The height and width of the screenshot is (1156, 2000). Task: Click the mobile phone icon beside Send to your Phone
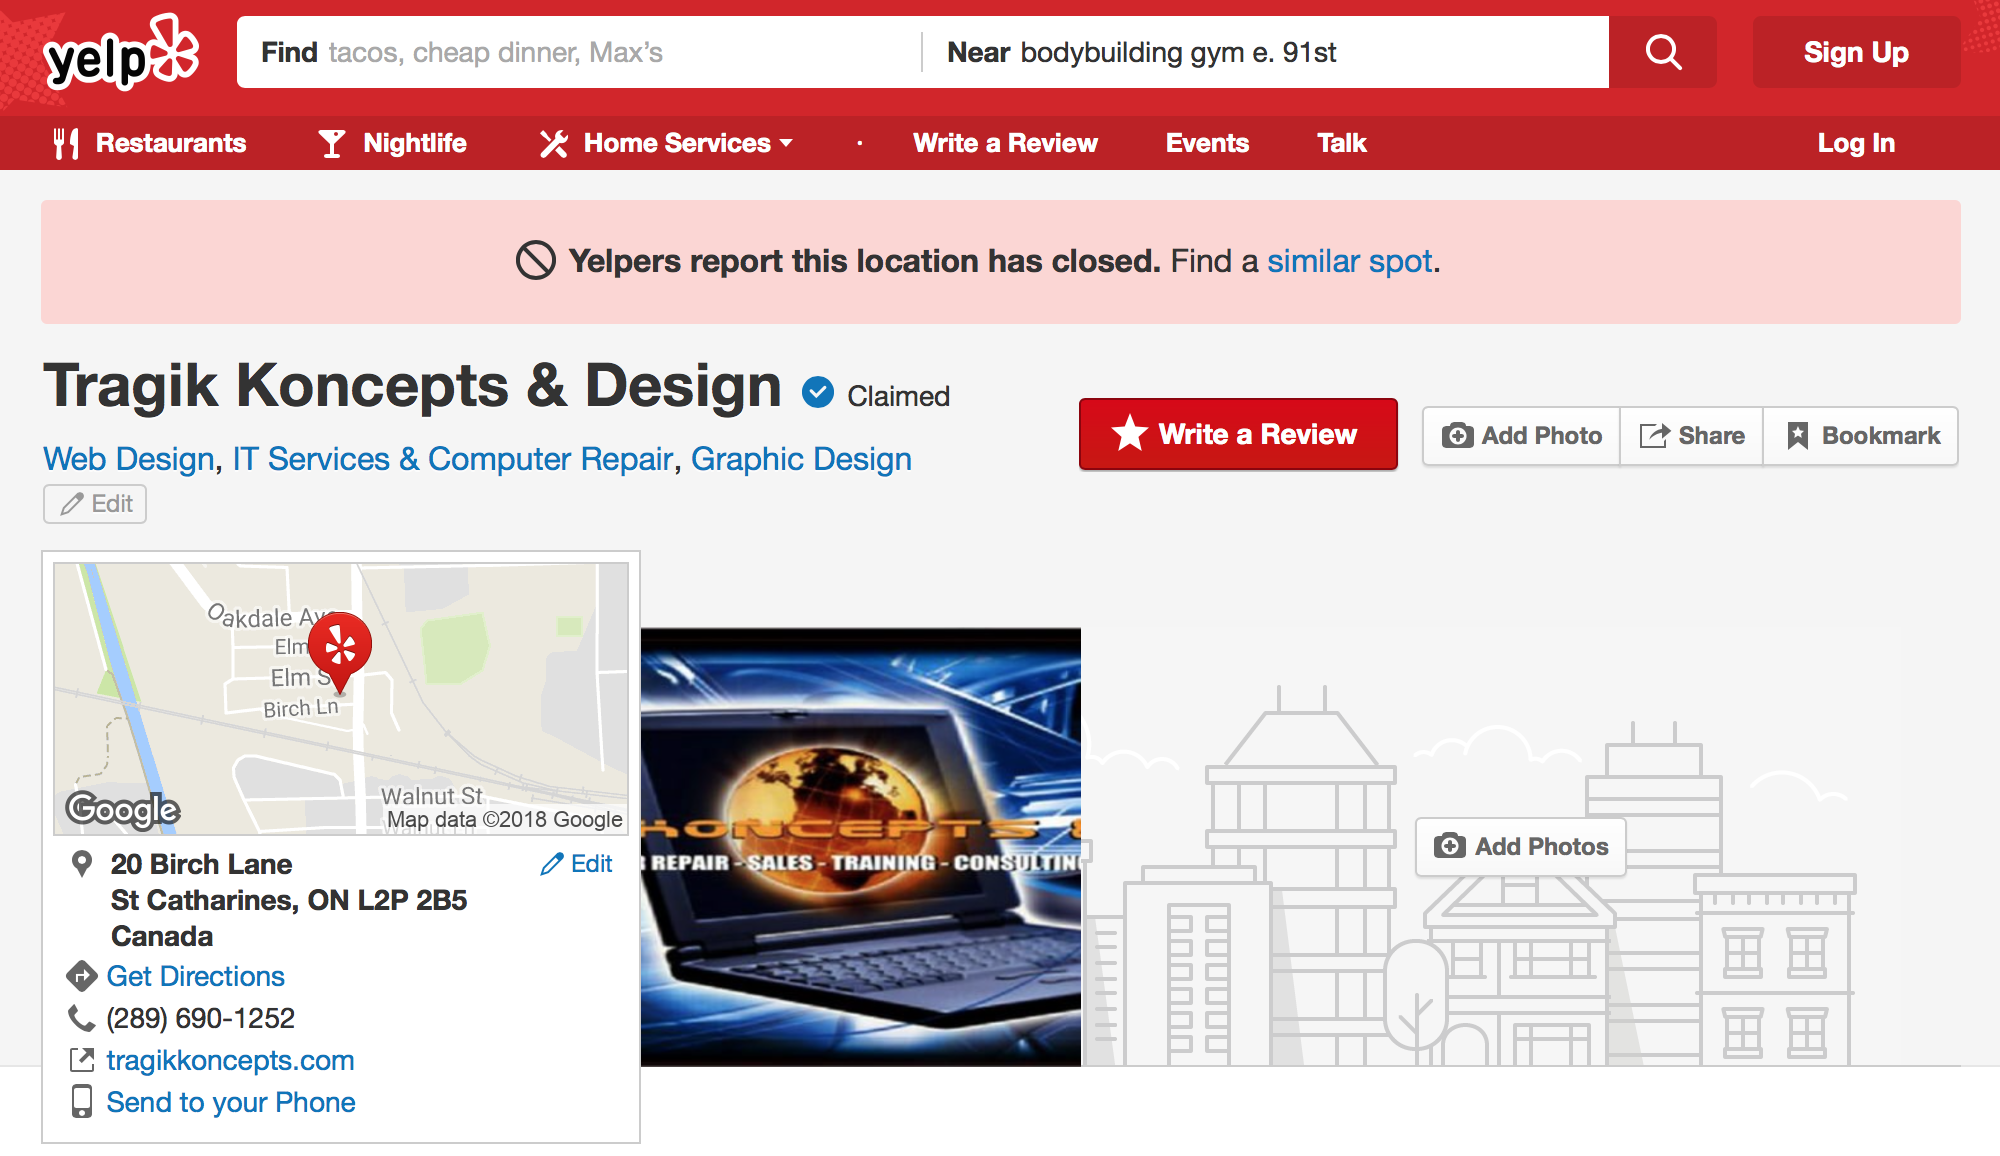point(82,1101)
